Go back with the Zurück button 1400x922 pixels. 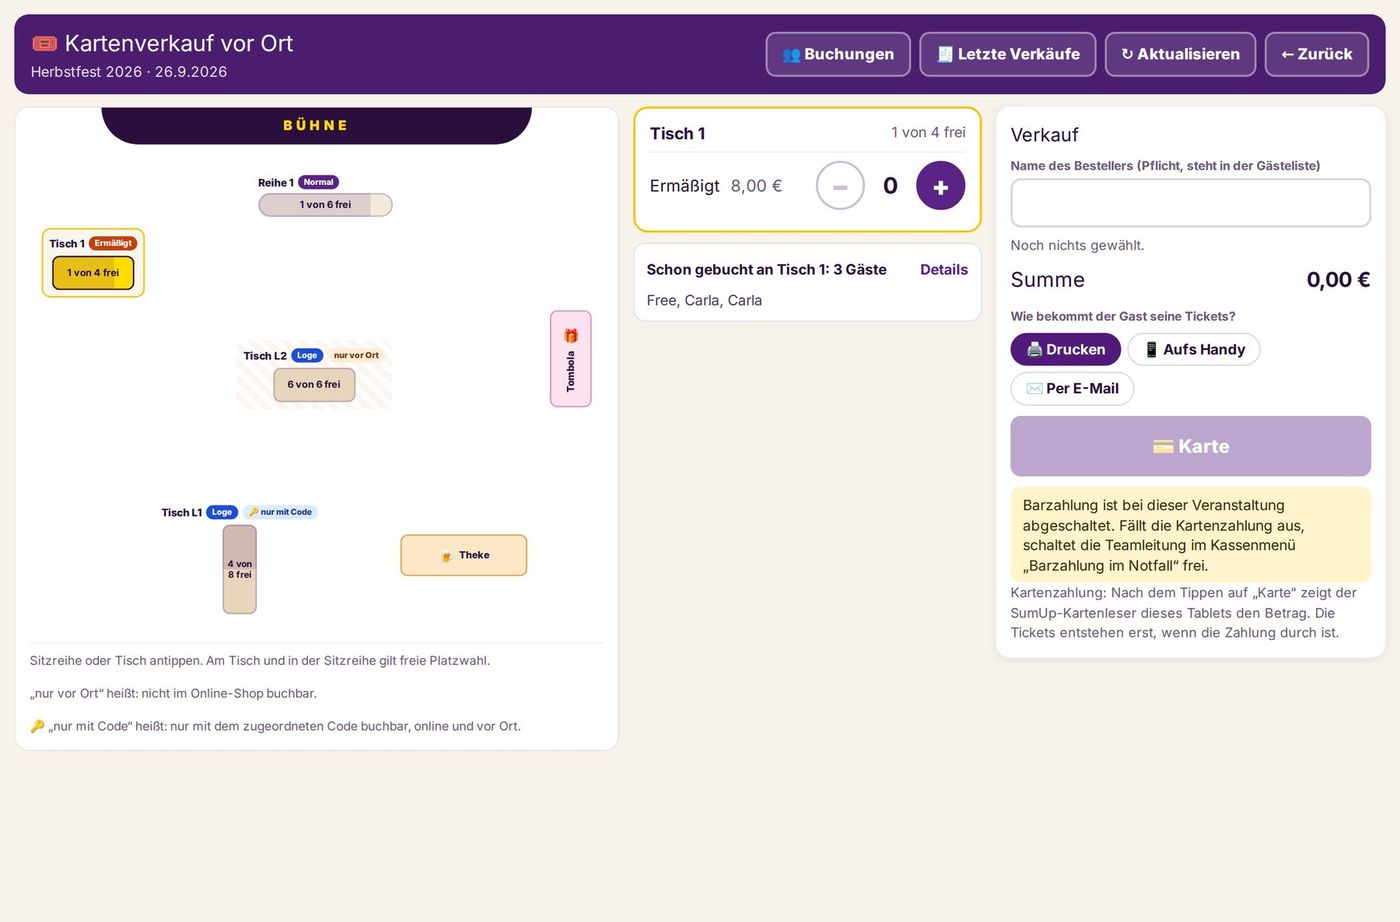tap(1316, 54)
